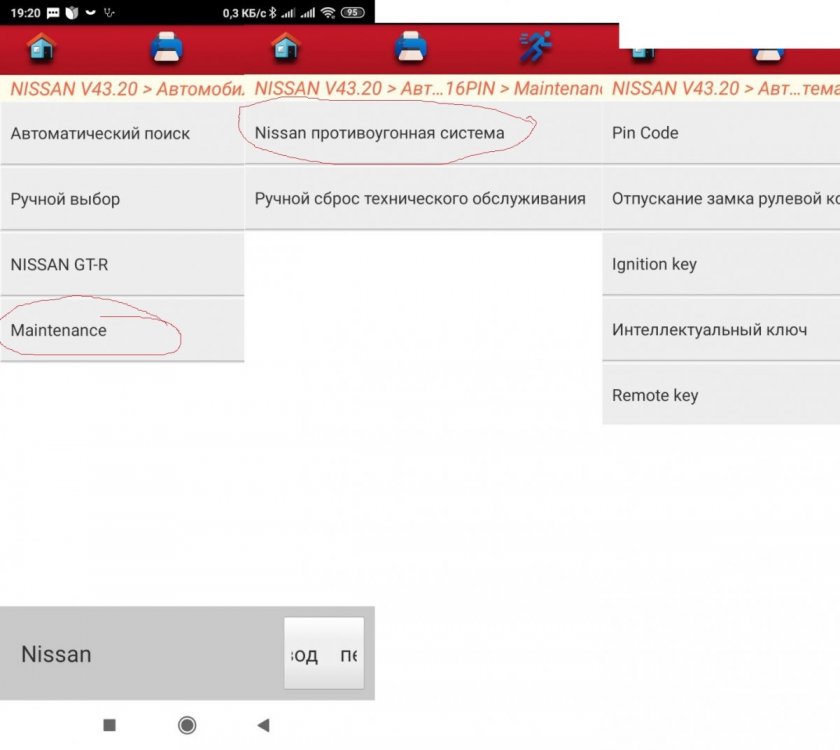Tap the running man icon

click(x=536, y=47)
